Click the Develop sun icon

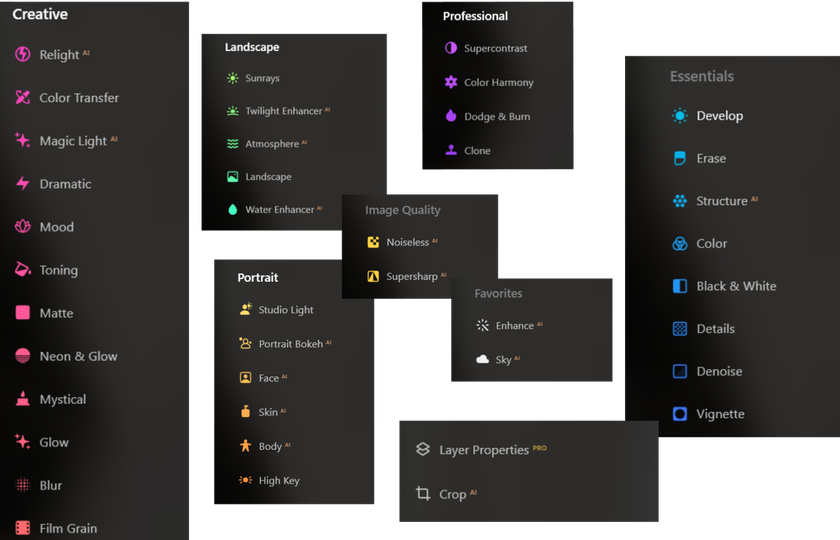click(x=680, y=115)
